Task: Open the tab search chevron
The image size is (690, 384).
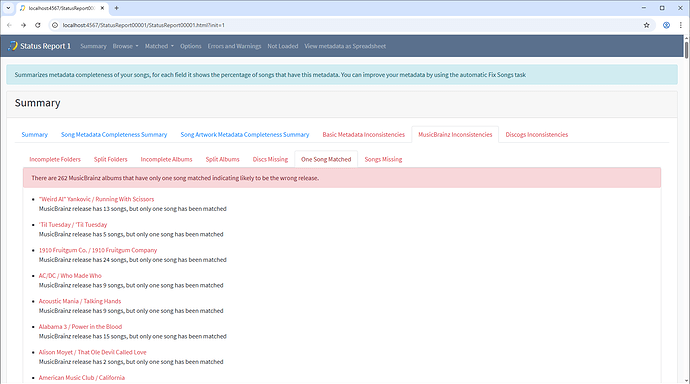Action: [x=8, y=8]
